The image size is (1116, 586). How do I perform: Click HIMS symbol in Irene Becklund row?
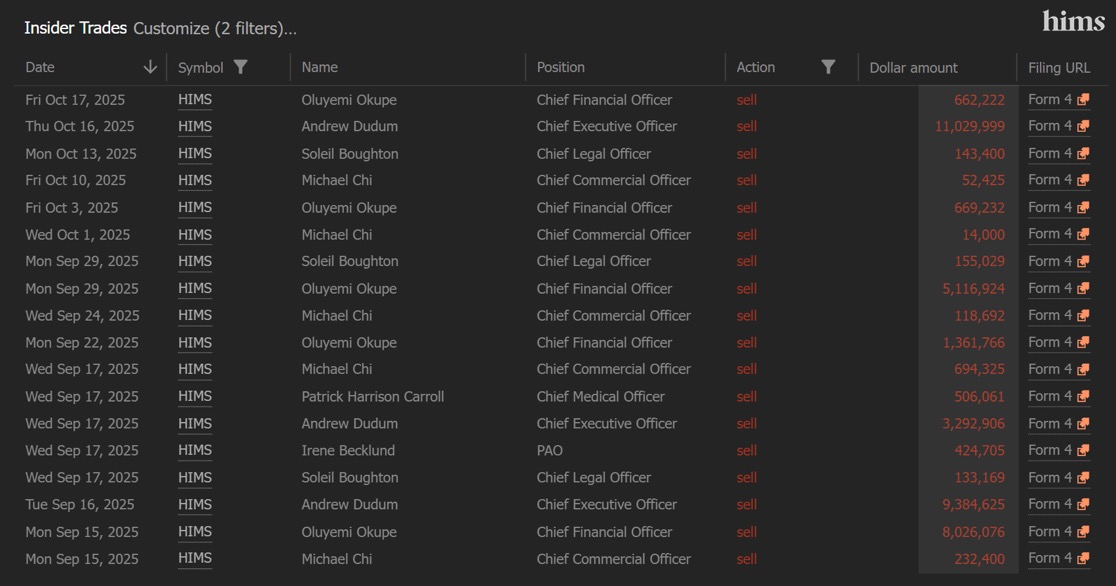point(195,451)
